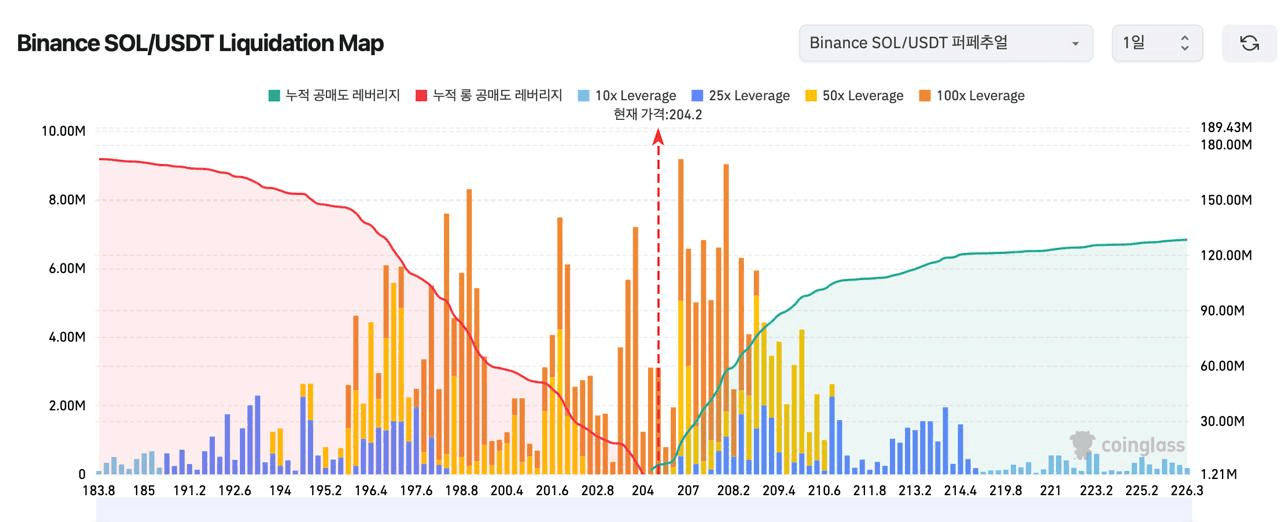This screenshot has width=1280, height=522.
Task: Toggle the 10x Leverage legend item
Action: click(x=626, y=96)
